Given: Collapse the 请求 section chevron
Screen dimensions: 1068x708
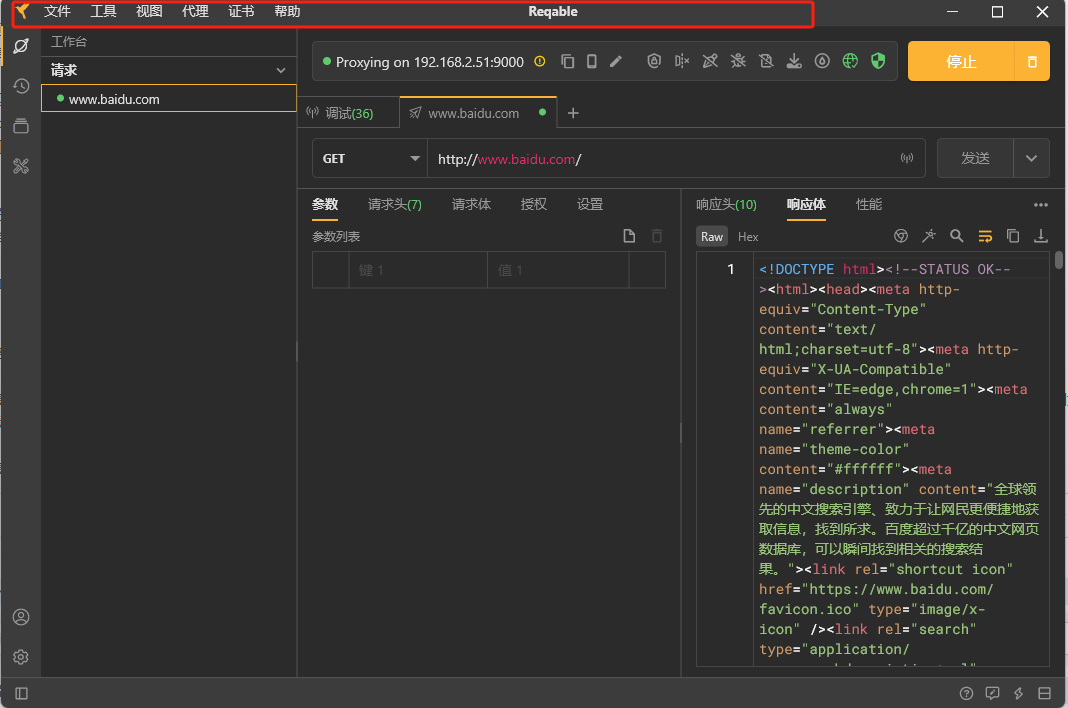Looking at the screenshot, I should (x=281, y=70).
